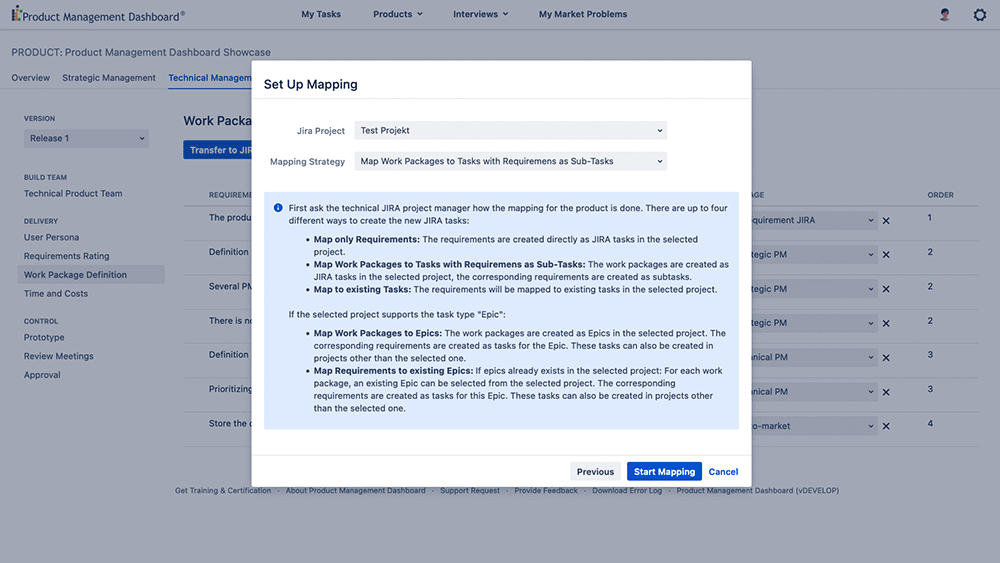Switch to Strategic Management tab

coord(108,78)
